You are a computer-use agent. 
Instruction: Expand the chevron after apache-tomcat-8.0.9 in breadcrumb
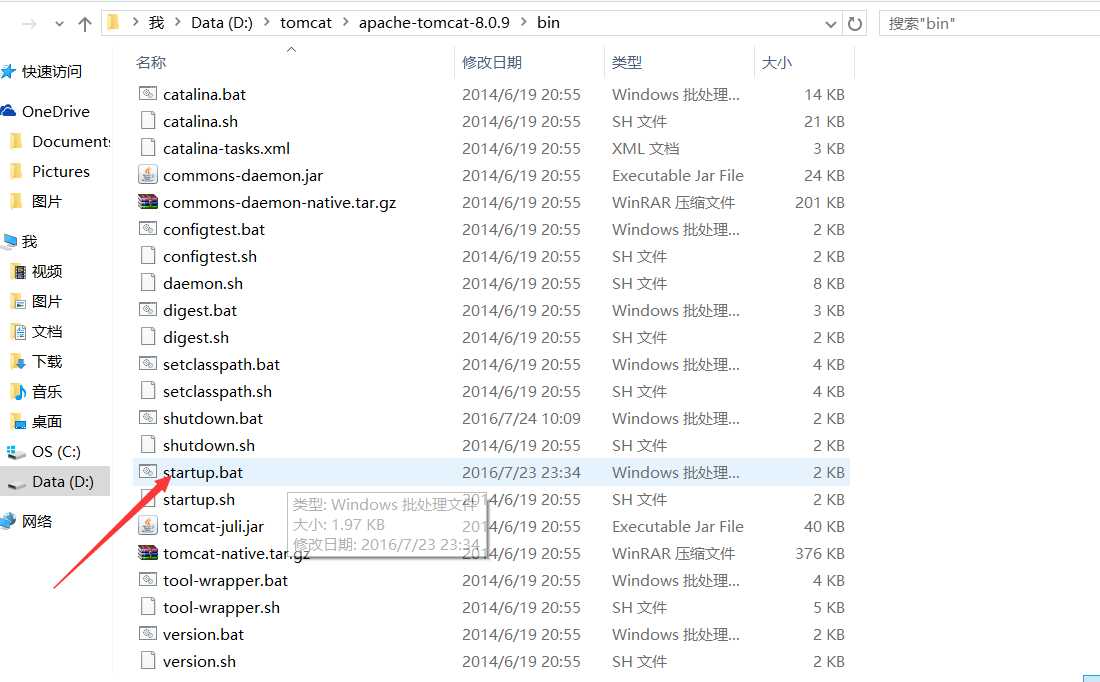523,22
